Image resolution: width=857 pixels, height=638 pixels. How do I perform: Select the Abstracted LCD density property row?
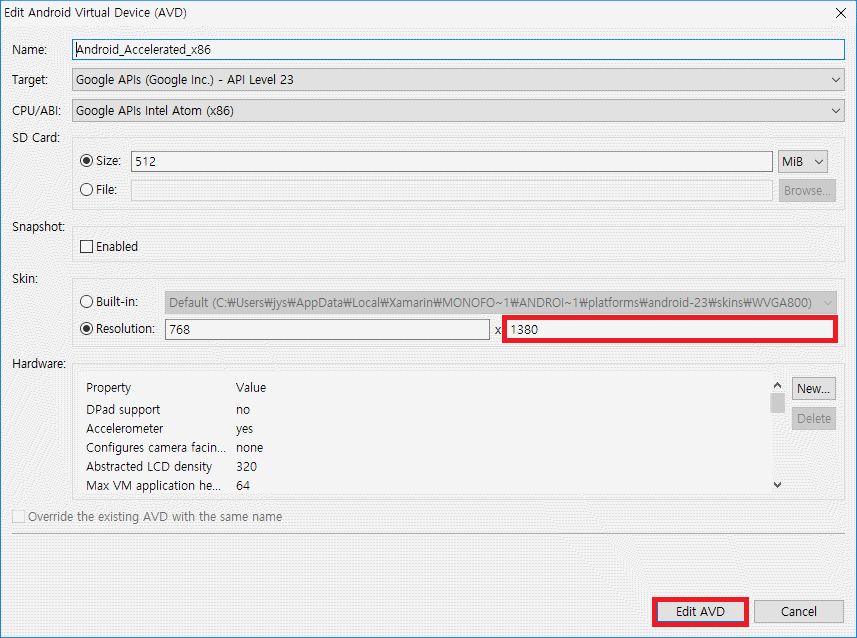point(426,466)
